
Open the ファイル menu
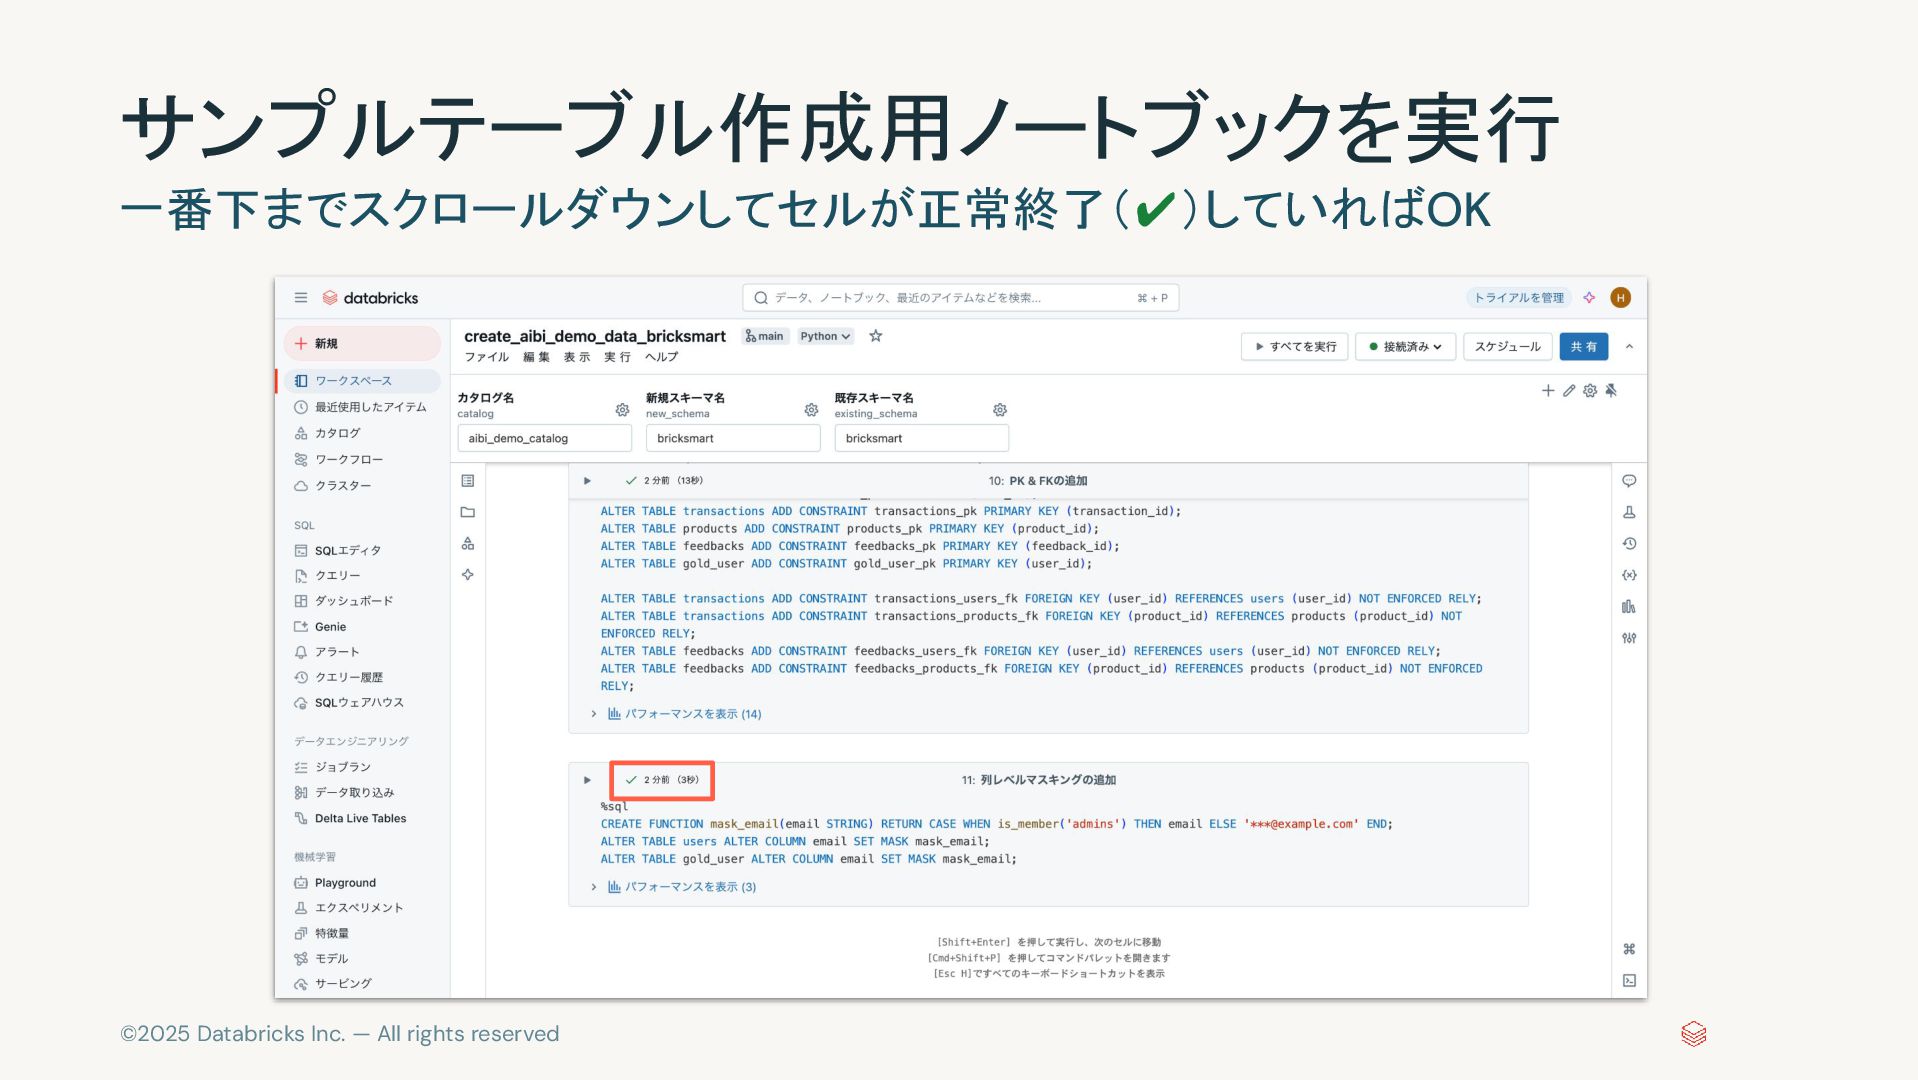pyautogui.click(x=486, y=357)
